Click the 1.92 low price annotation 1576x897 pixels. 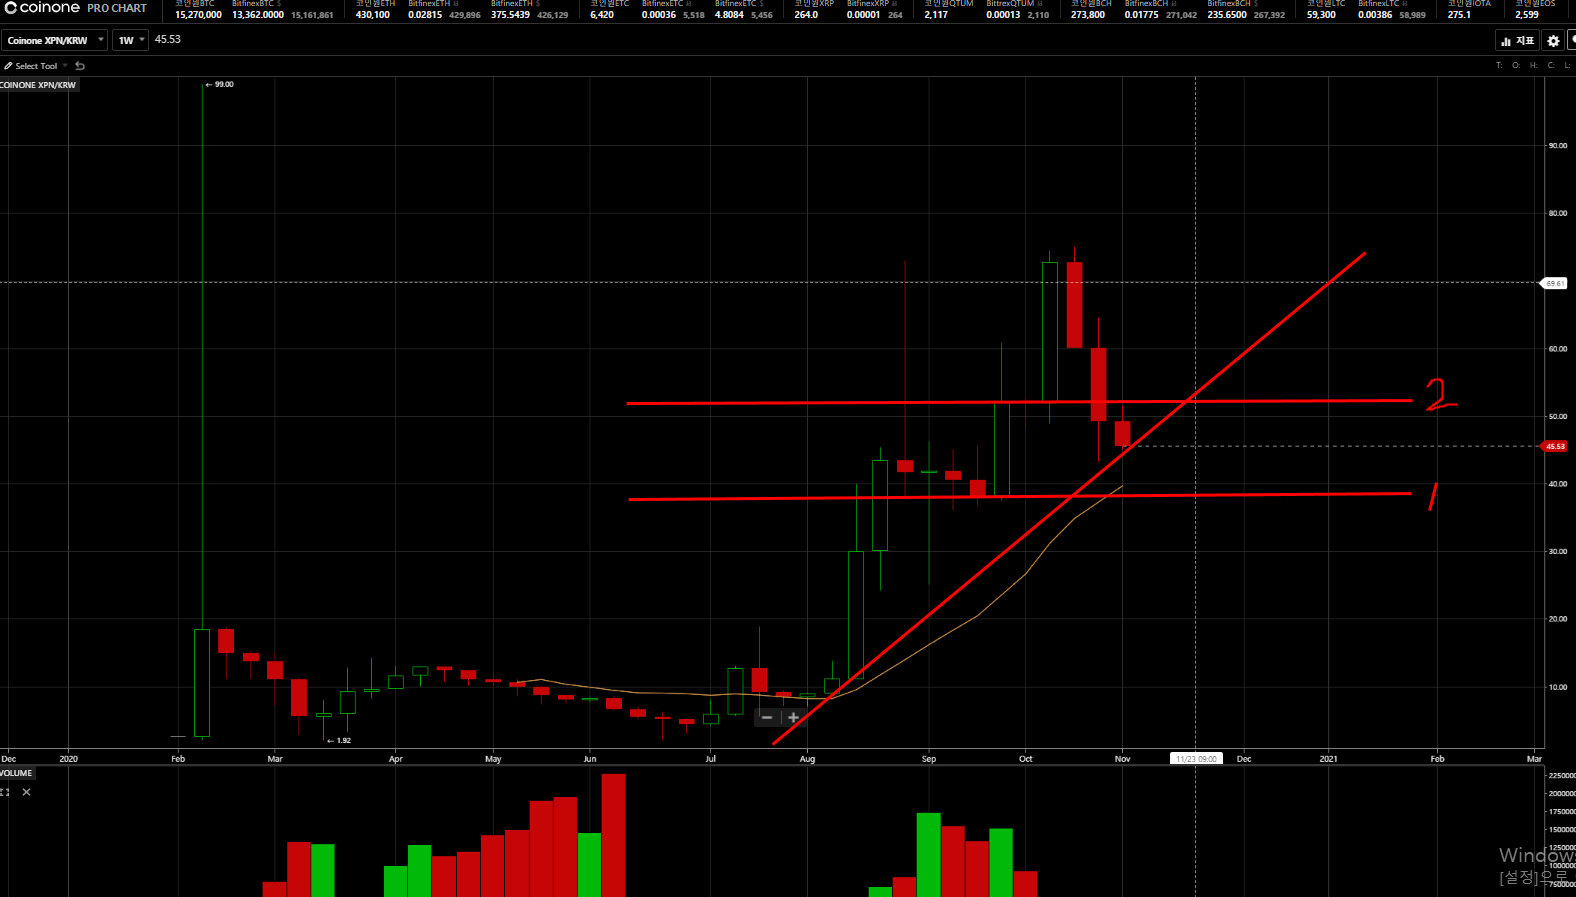click(339, 741)
